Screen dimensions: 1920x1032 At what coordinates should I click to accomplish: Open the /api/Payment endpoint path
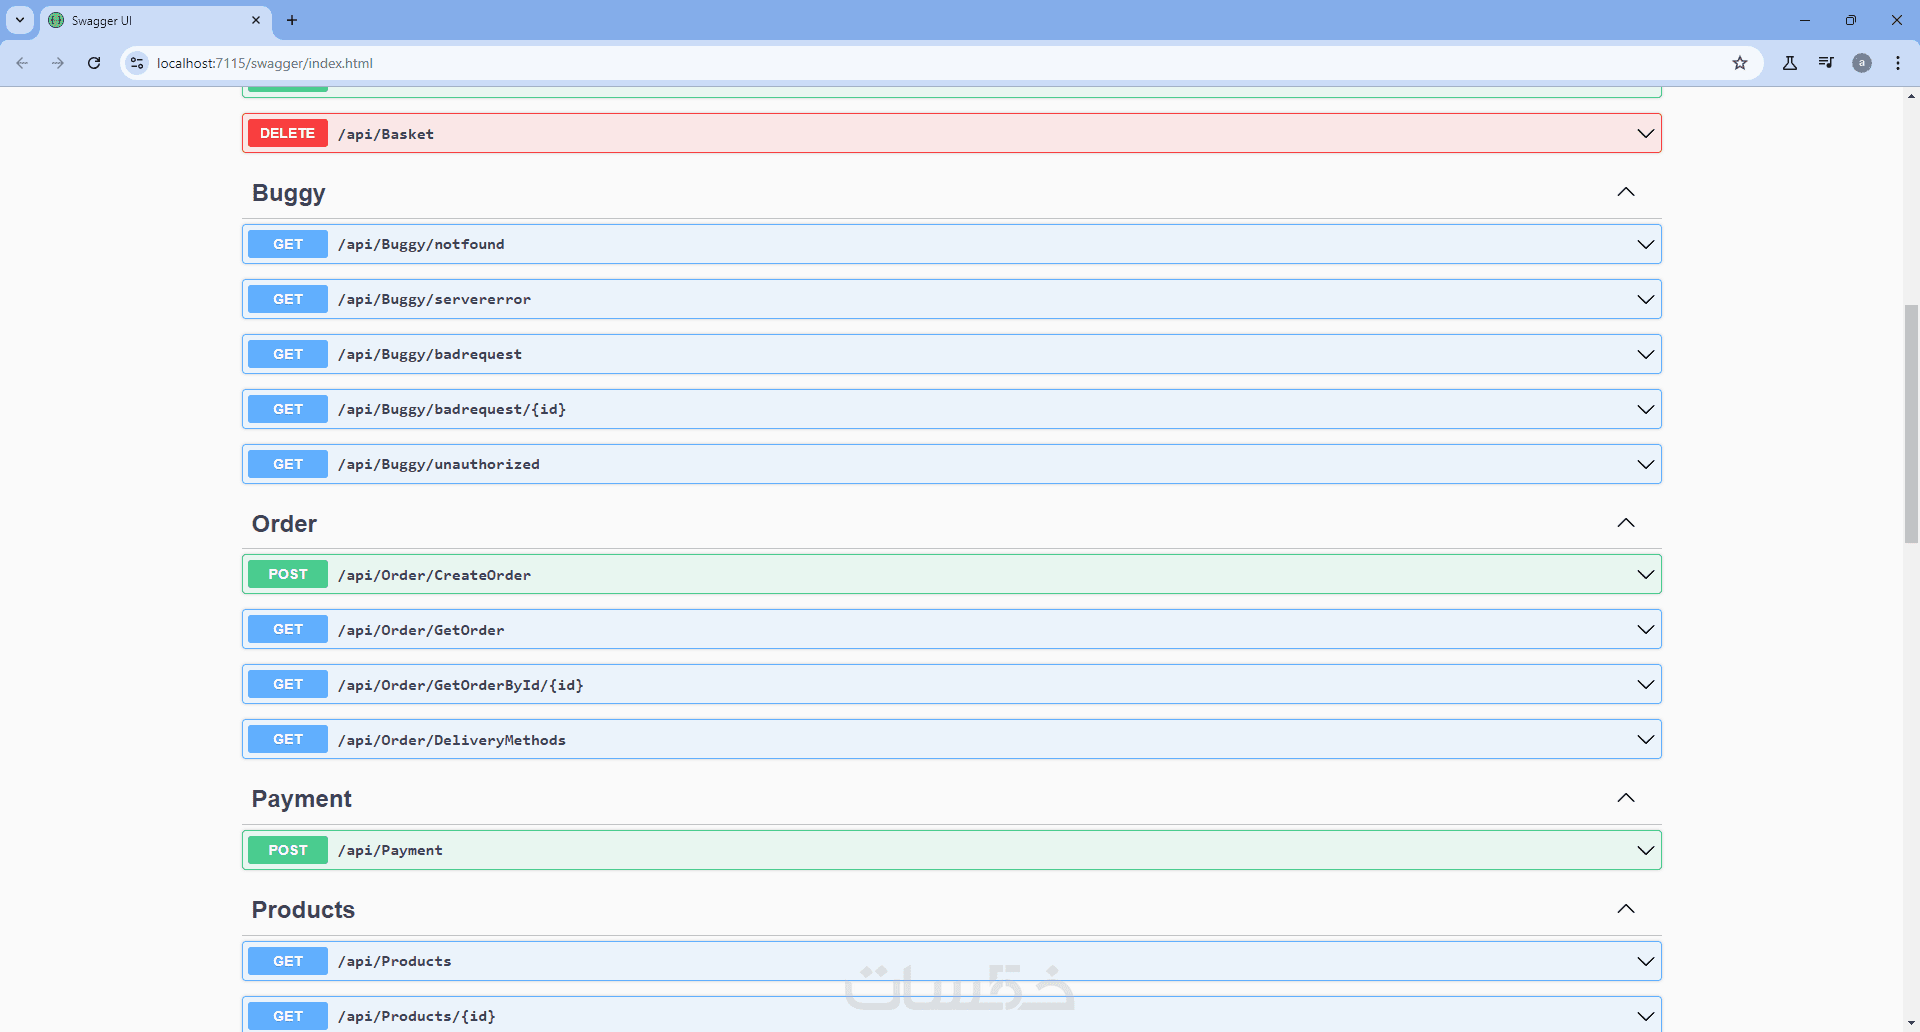tap(390, 851)
